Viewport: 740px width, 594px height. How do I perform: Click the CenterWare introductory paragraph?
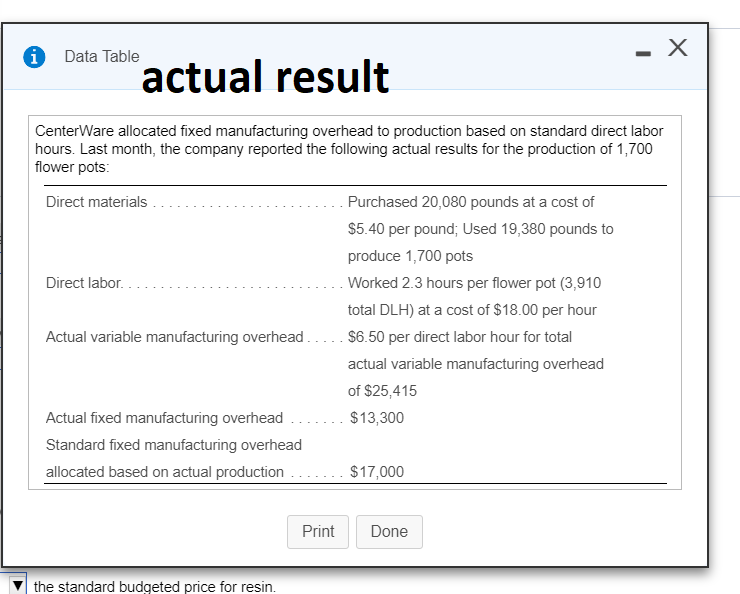coord(343,149)
